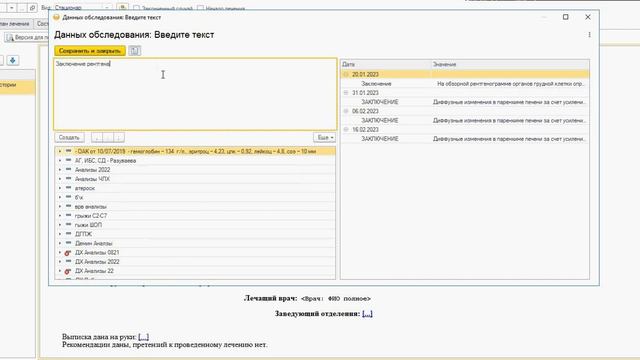Select the 'АГ, ИБС, СД - Разуваева' text

(105, 161)
